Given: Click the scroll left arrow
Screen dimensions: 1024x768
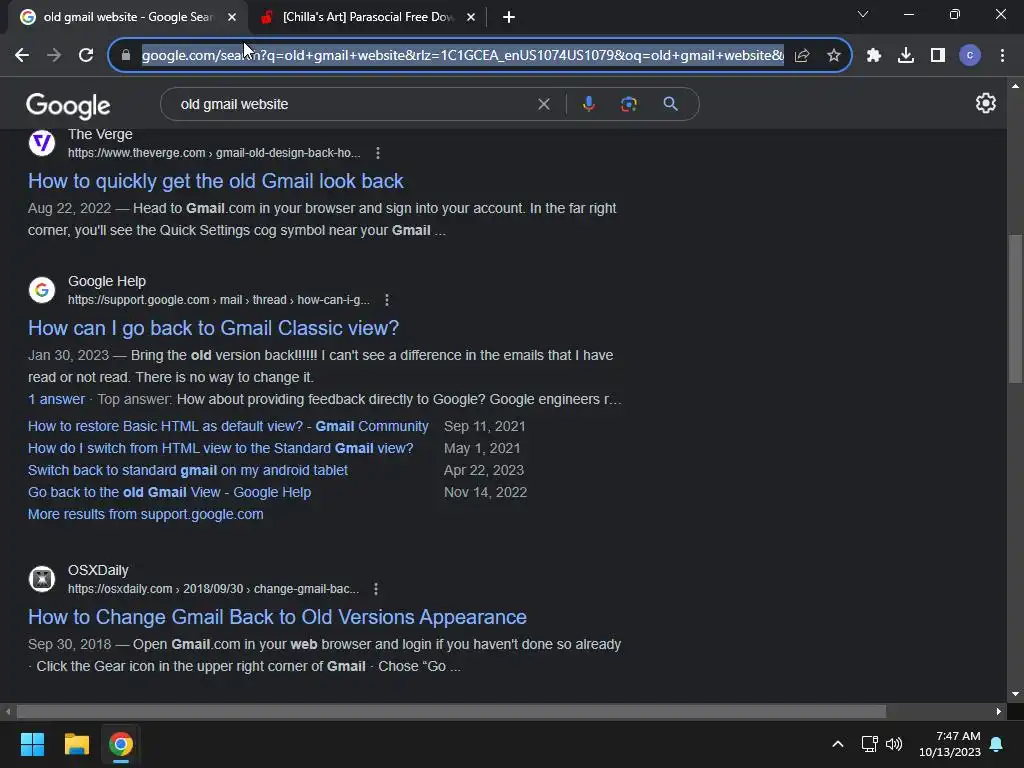Looking at the screenshot, I should [x=8, y=711].
